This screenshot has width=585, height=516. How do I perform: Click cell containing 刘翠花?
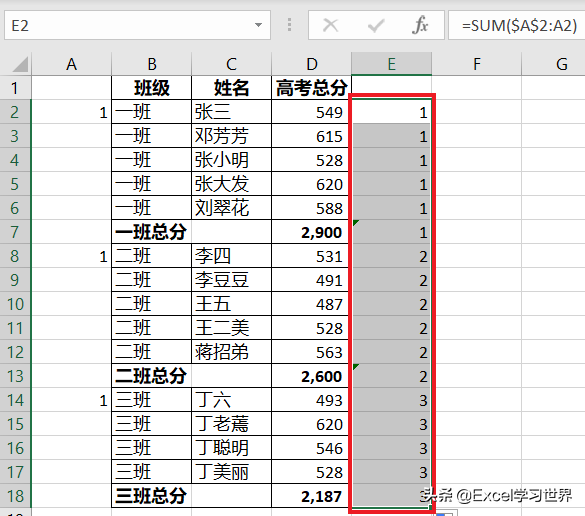click(231, 208)
